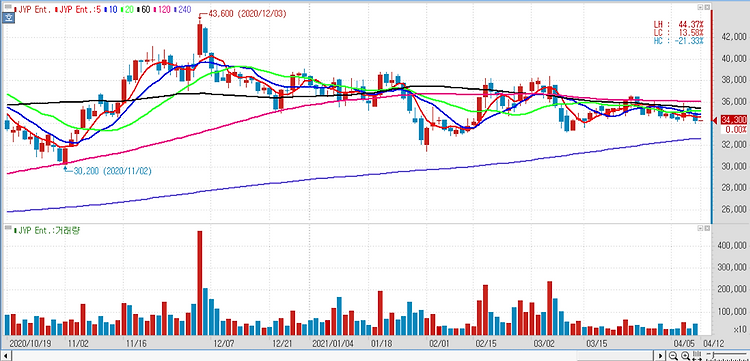The width and height of the screenshot is (750, 361).
Task: Click the horizontal scrollbar right arrow
Action: [x=661, y=356]
